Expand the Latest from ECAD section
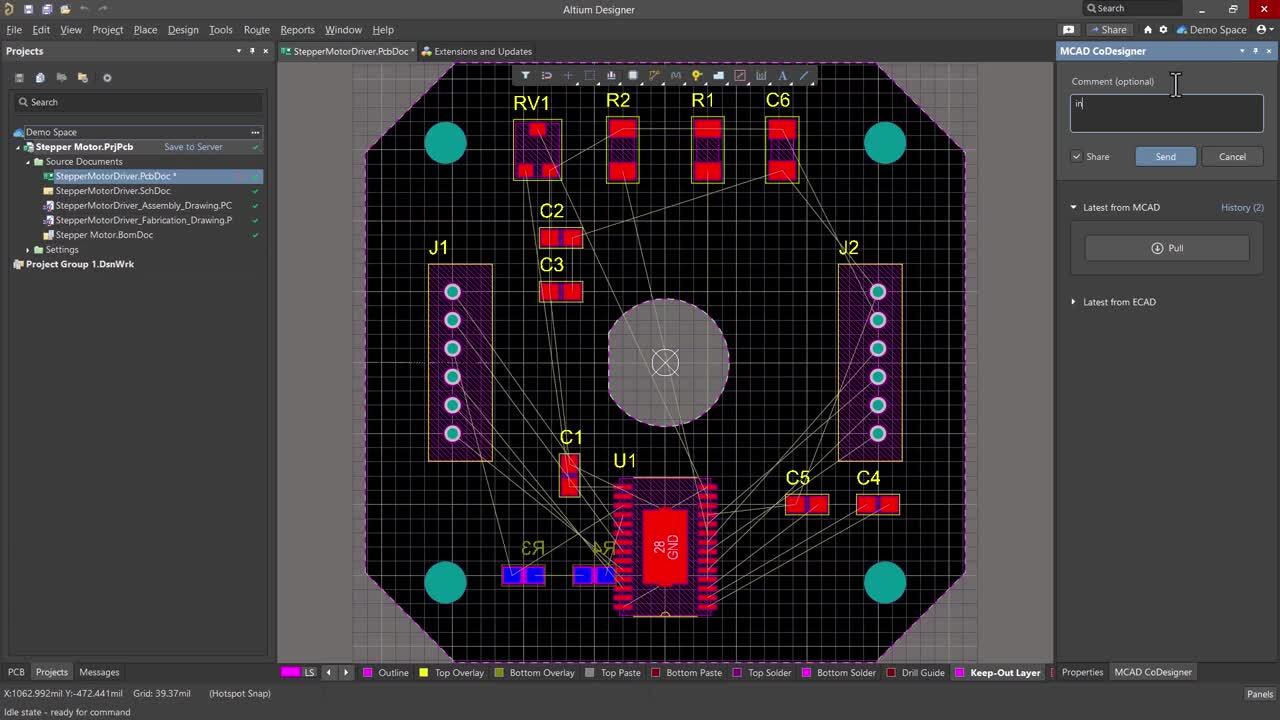This screenshot has height=720, width=1280. (1074, 302)
